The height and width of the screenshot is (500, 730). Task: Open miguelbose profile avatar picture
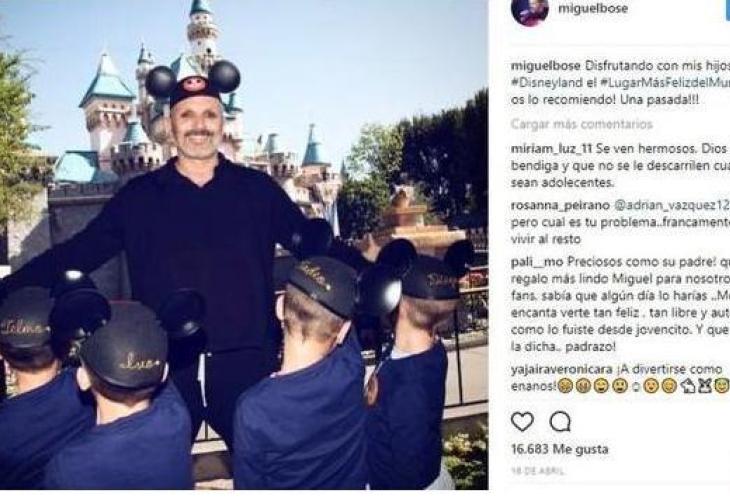(530, 10)
